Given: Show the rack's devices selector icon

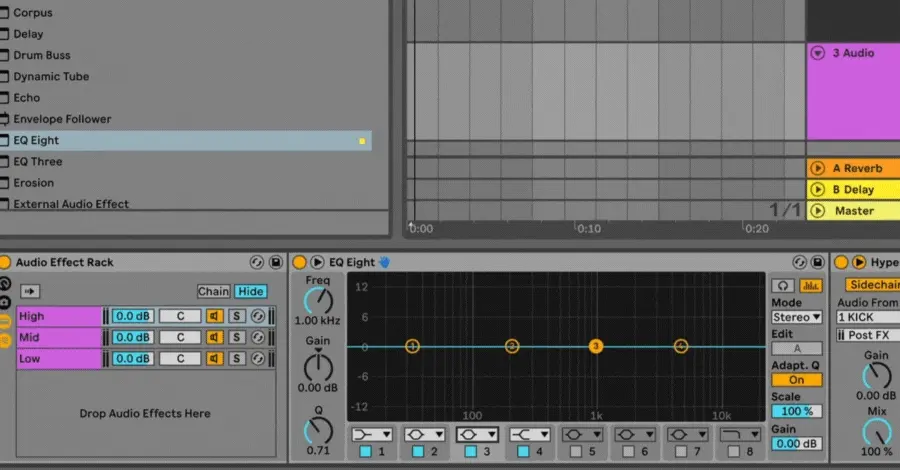Looking at the screenshot, I should (5, 341).
